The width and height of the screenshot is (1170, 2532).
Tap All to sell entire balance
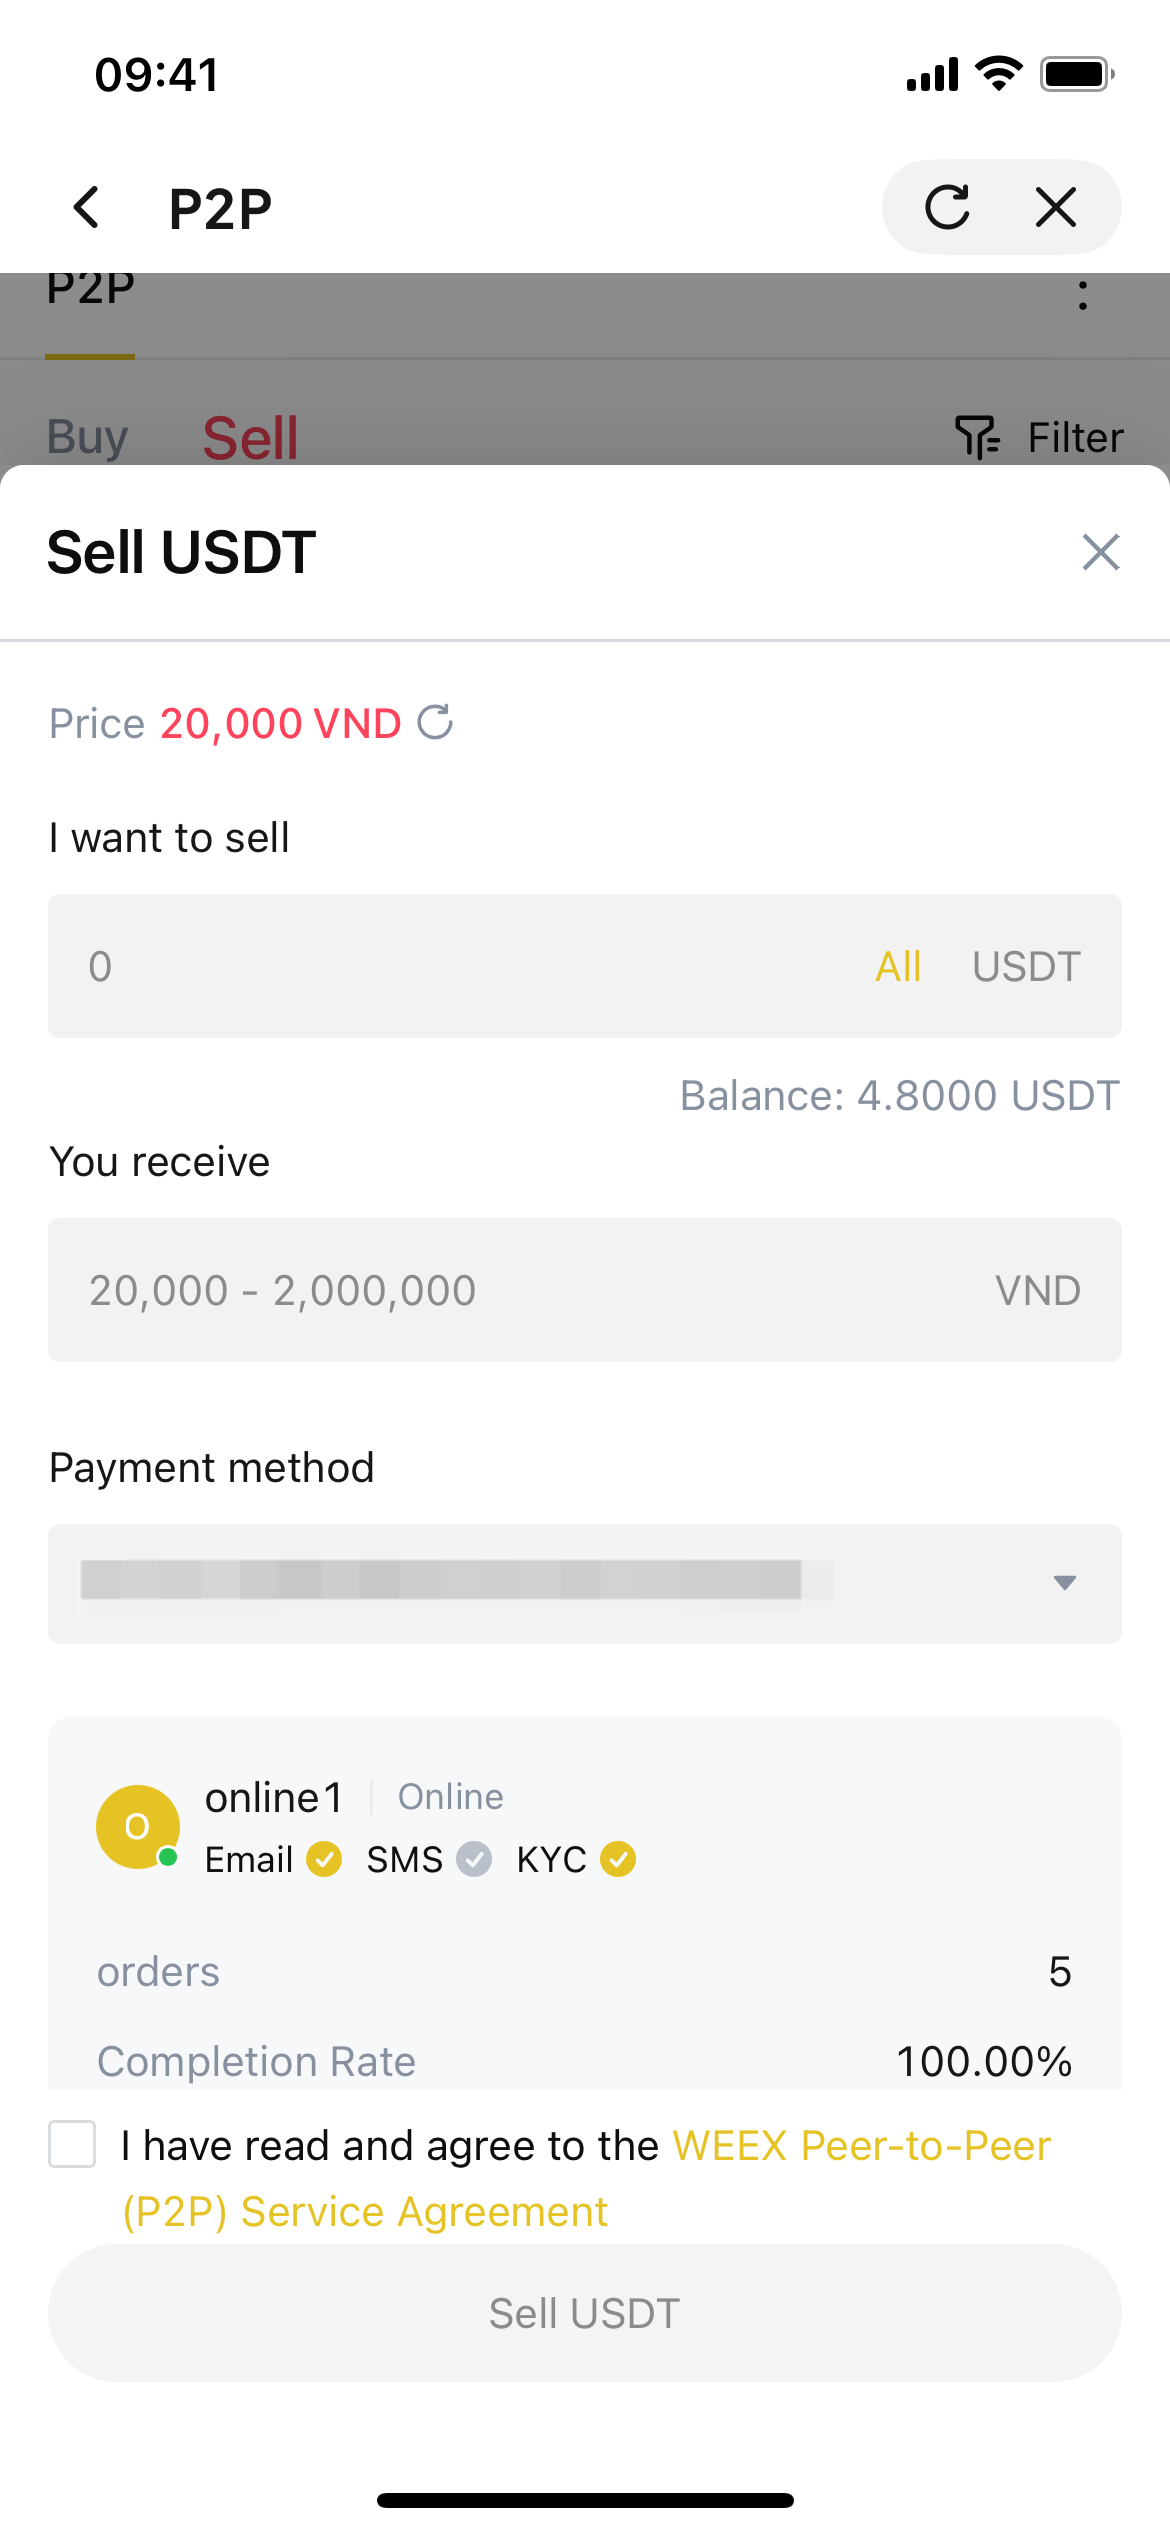tap(898, 966)
